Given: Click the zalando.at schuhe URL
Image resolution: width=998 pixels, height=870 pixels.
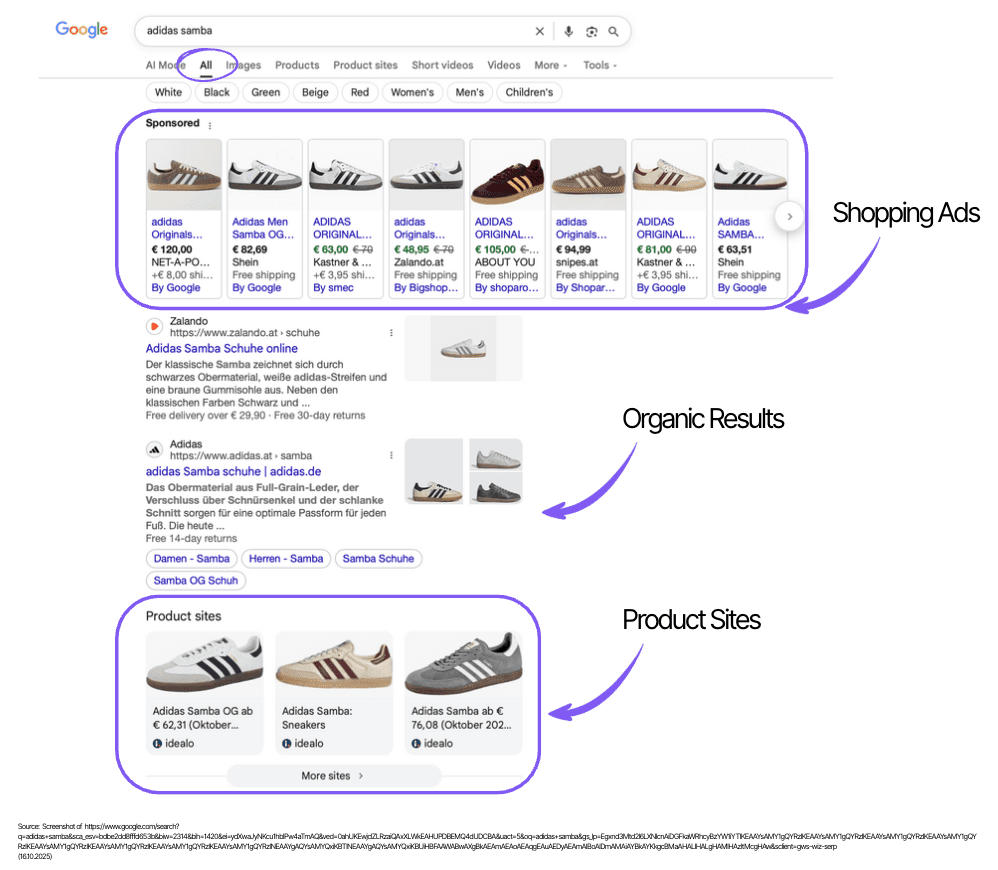Looking at the screenshot, I should pos(244,333).
